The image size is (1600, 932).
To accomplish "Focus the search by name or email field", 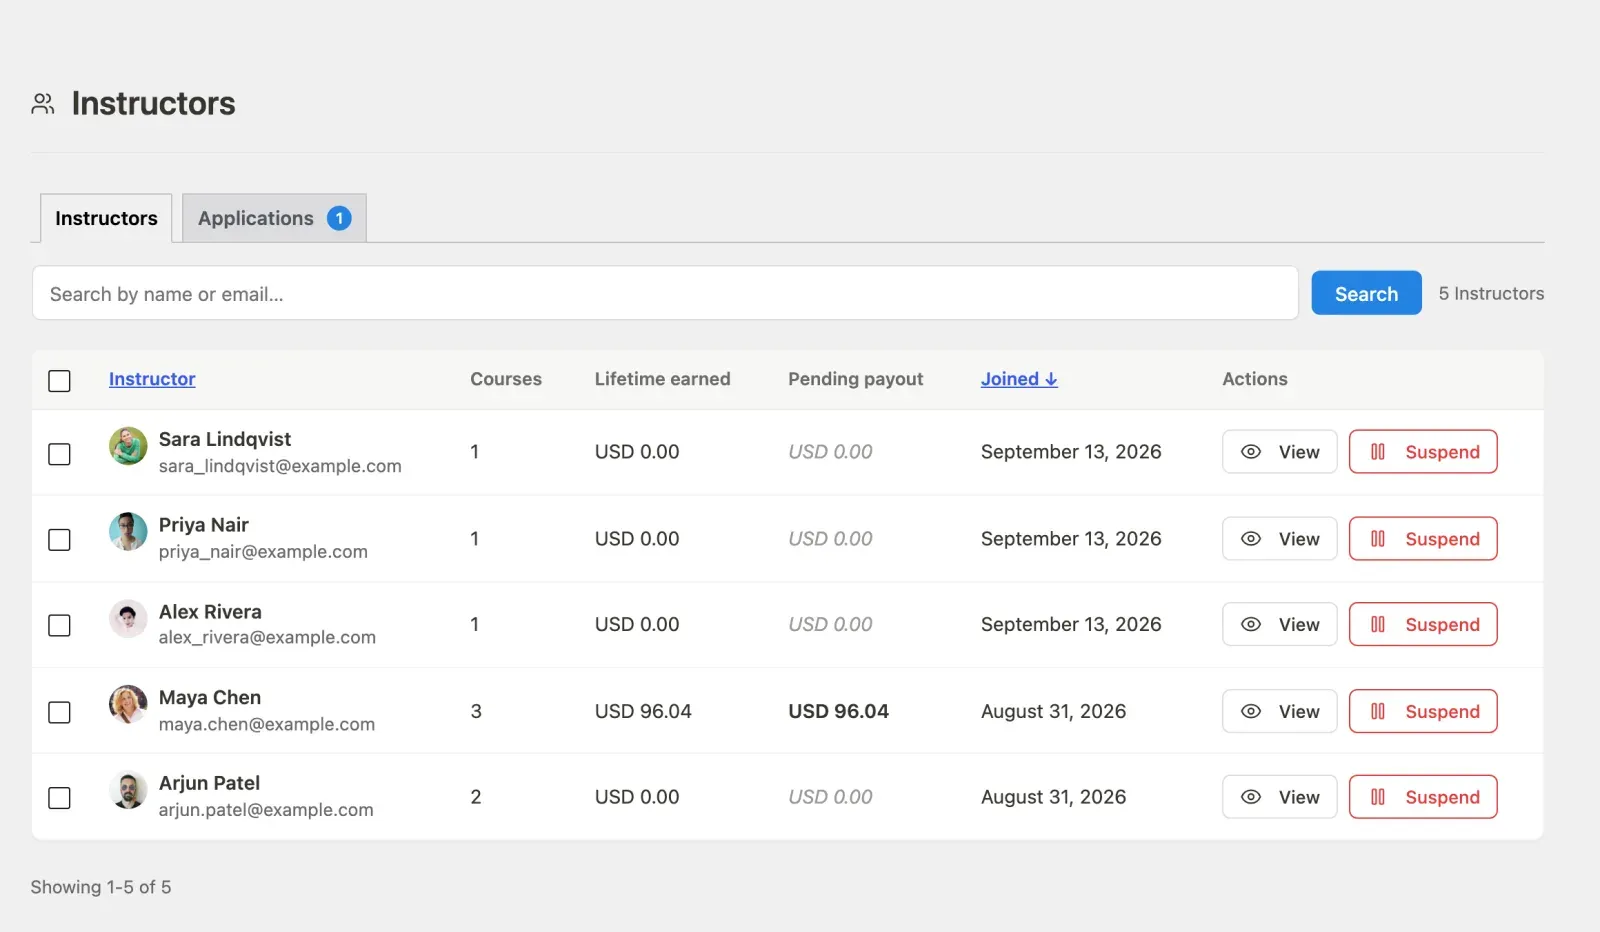I will point(665,293).
